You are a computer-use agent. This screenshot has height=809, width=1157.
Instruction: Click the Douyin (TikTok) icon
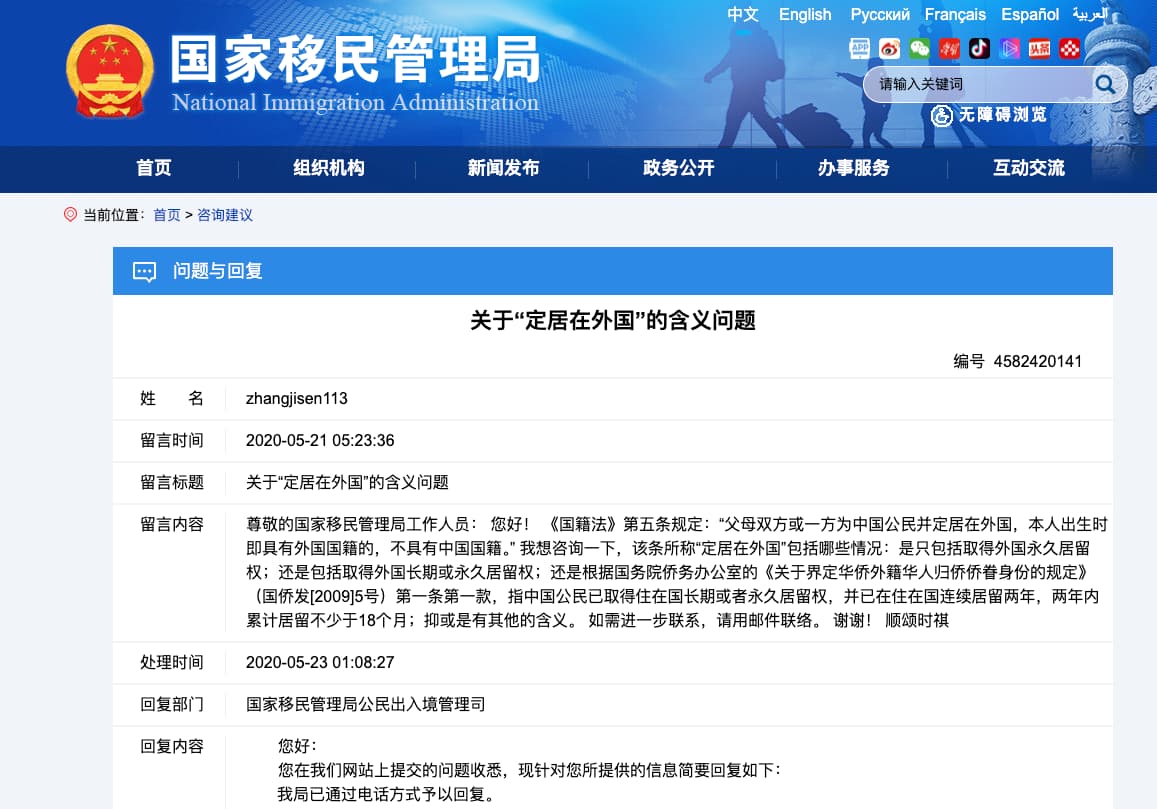[980, 48]
